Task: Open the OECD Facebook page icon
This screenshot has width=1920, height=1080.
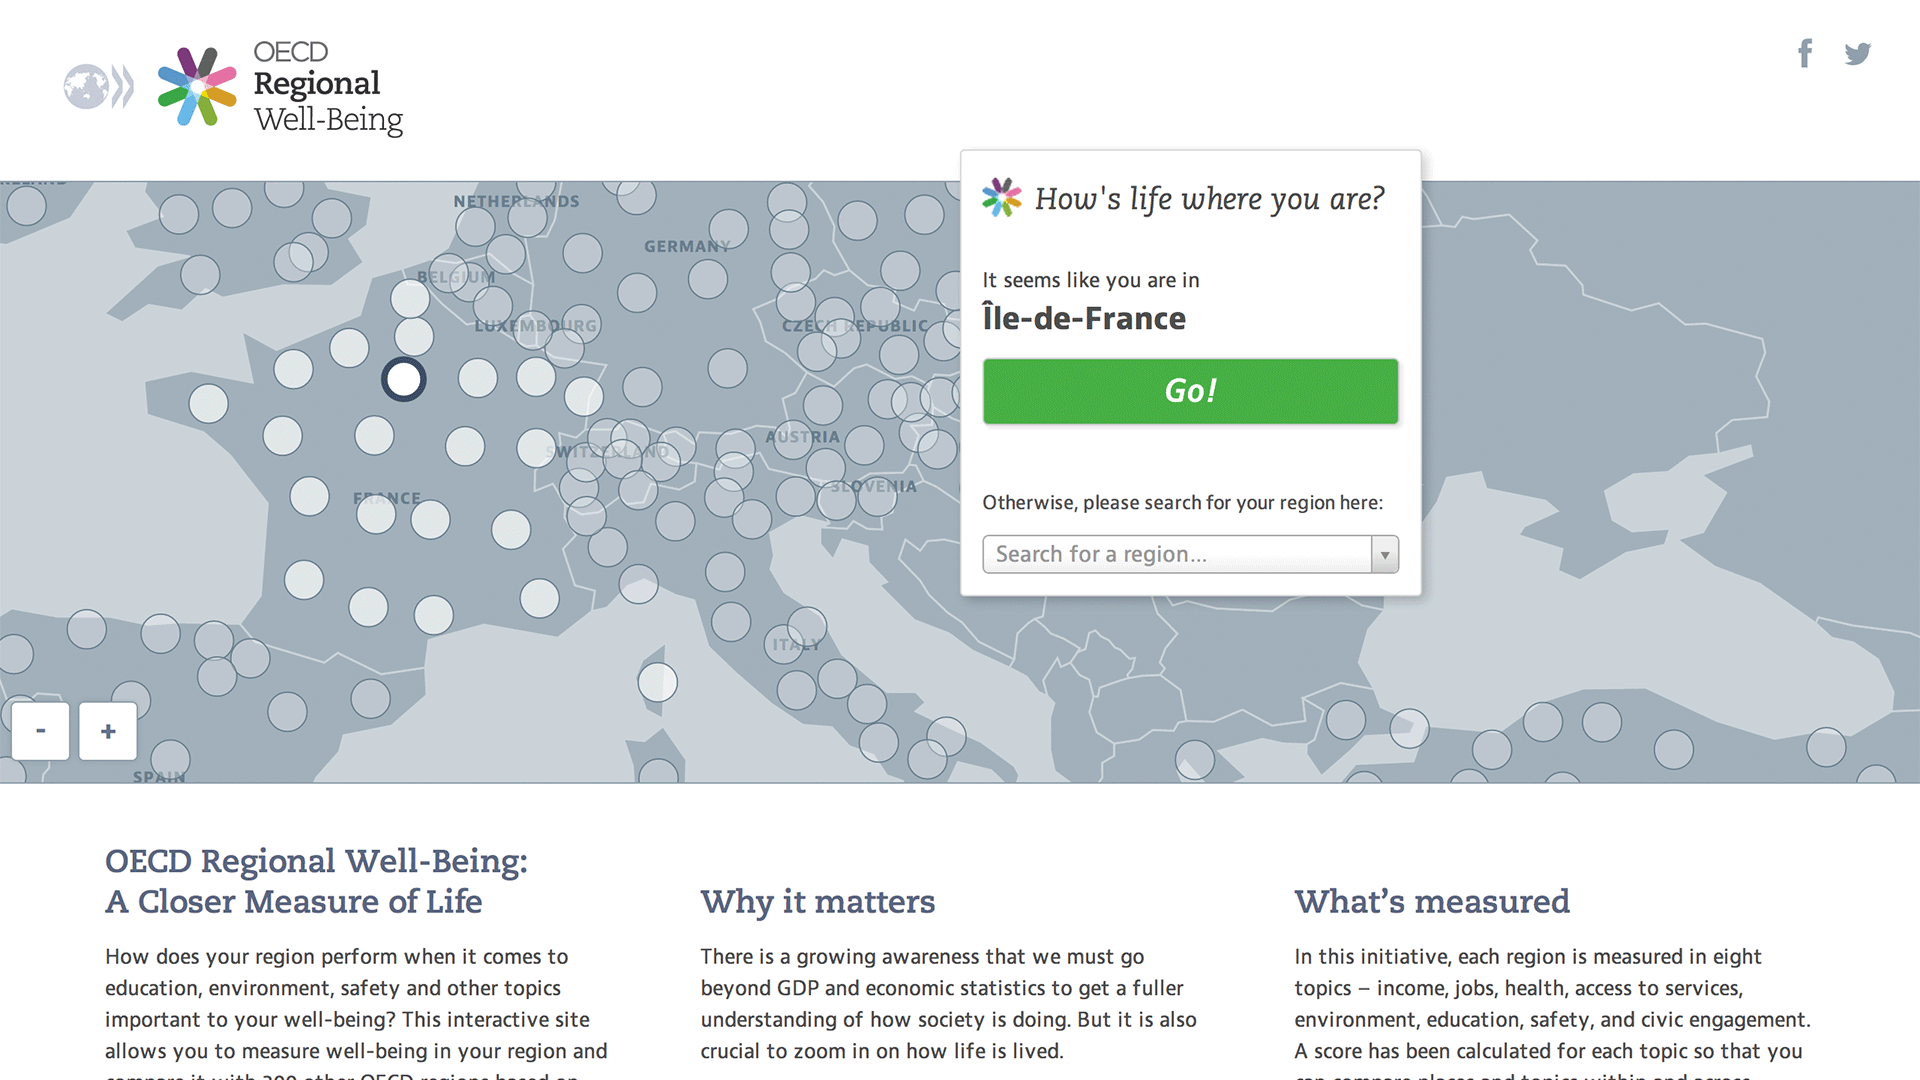Action: pyautogui.click(x=1805, y=53)
